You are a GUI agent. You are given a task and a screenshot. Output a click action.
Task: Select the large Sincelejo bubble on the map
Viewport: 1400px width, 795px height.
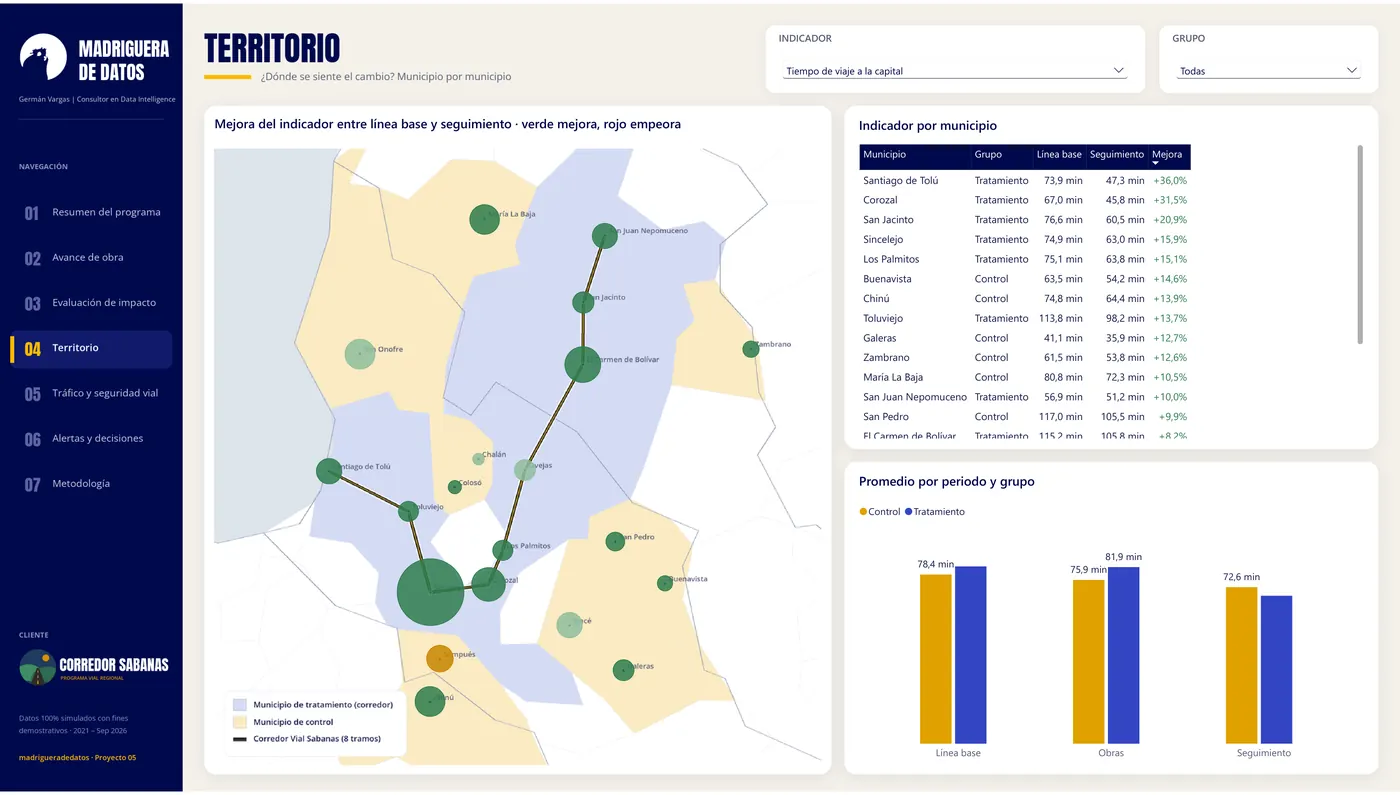point(430,593)
